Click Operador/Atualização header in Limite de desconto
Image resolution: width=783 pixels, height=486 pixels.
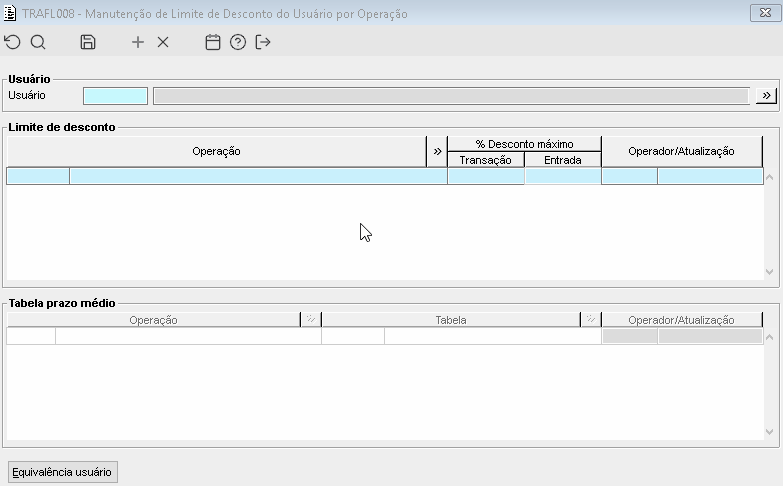[x=682, y=151]
